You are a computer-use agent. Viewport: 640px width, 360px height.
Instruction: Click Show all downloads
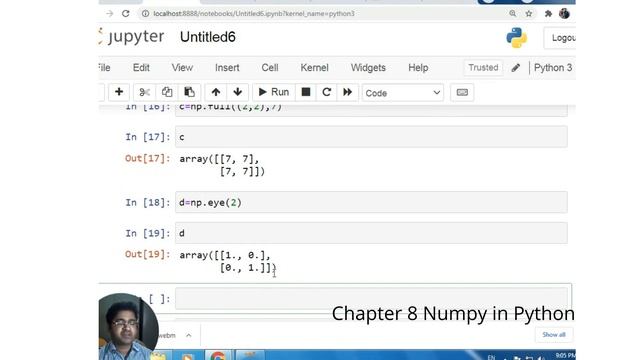(x=554, y=335)
